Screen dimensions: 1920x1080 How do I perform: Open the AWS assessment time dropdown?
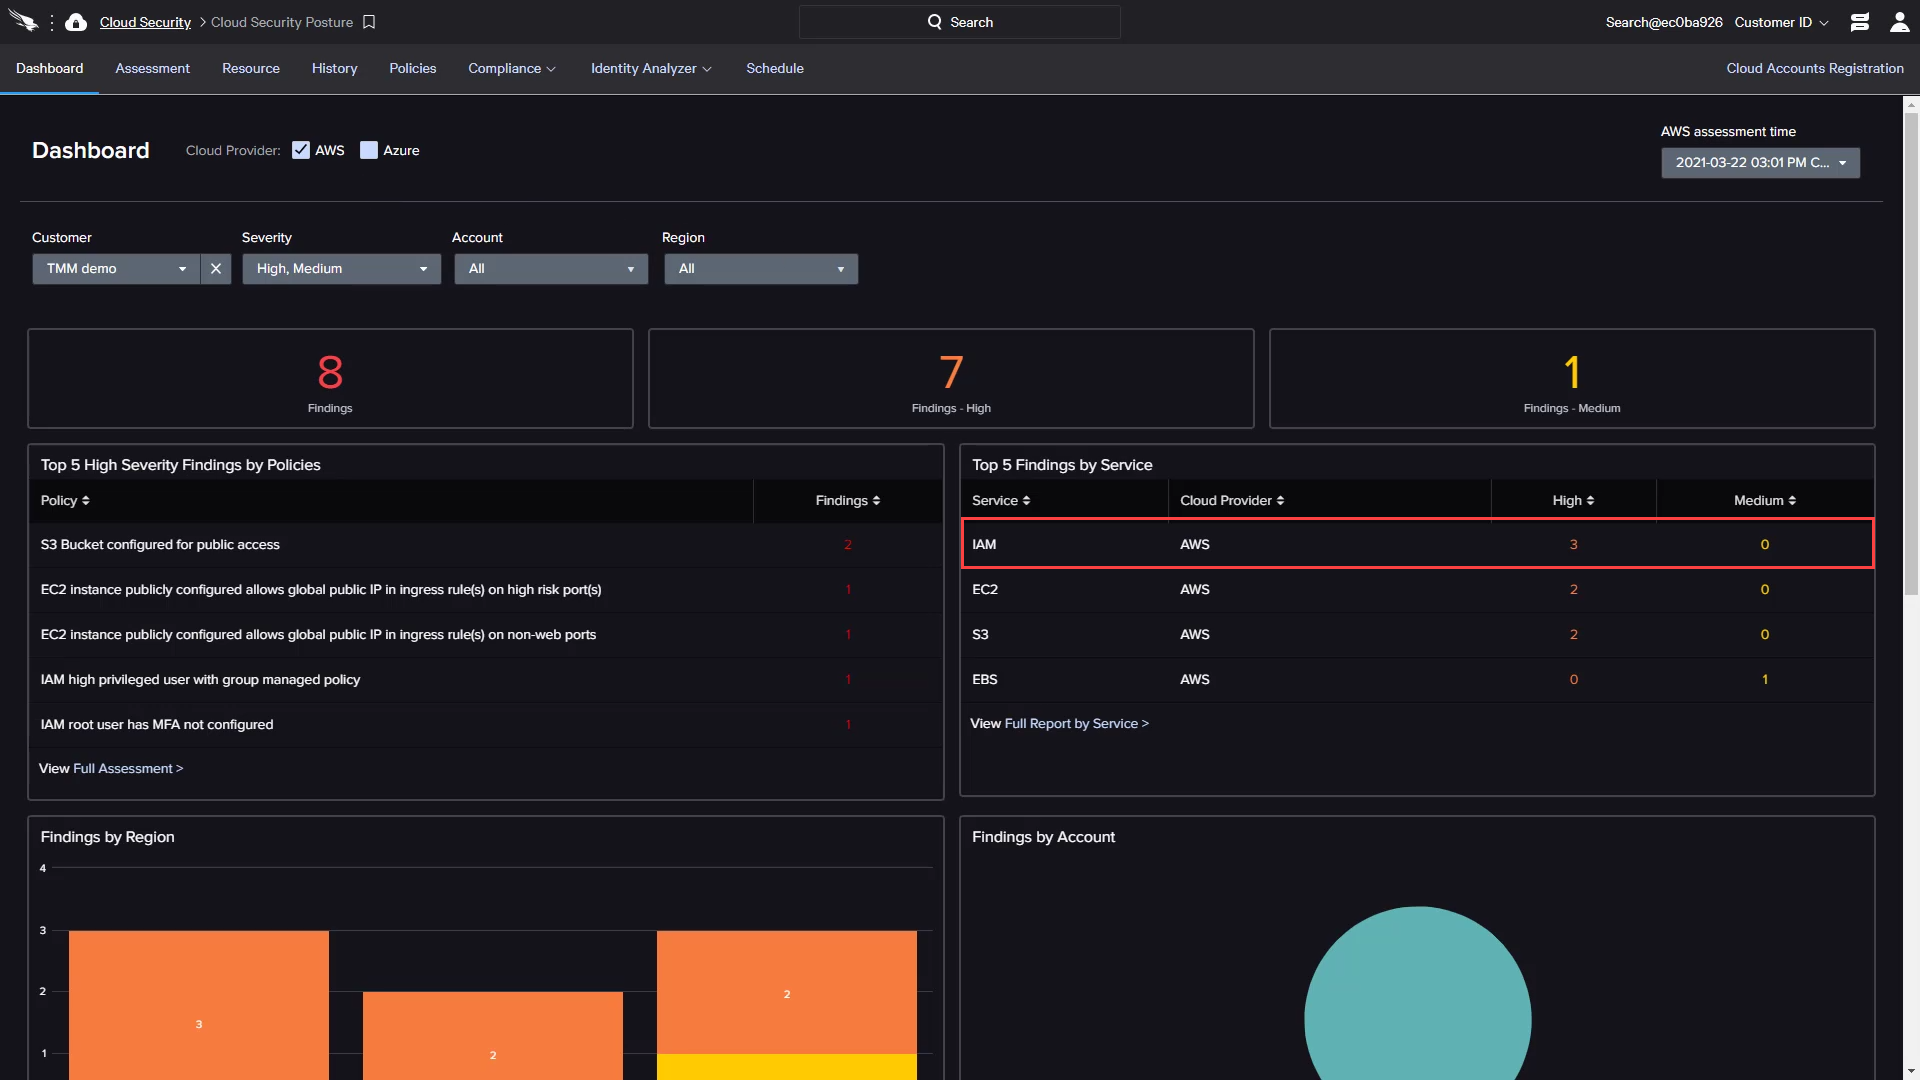click(x=1760, y=163)
